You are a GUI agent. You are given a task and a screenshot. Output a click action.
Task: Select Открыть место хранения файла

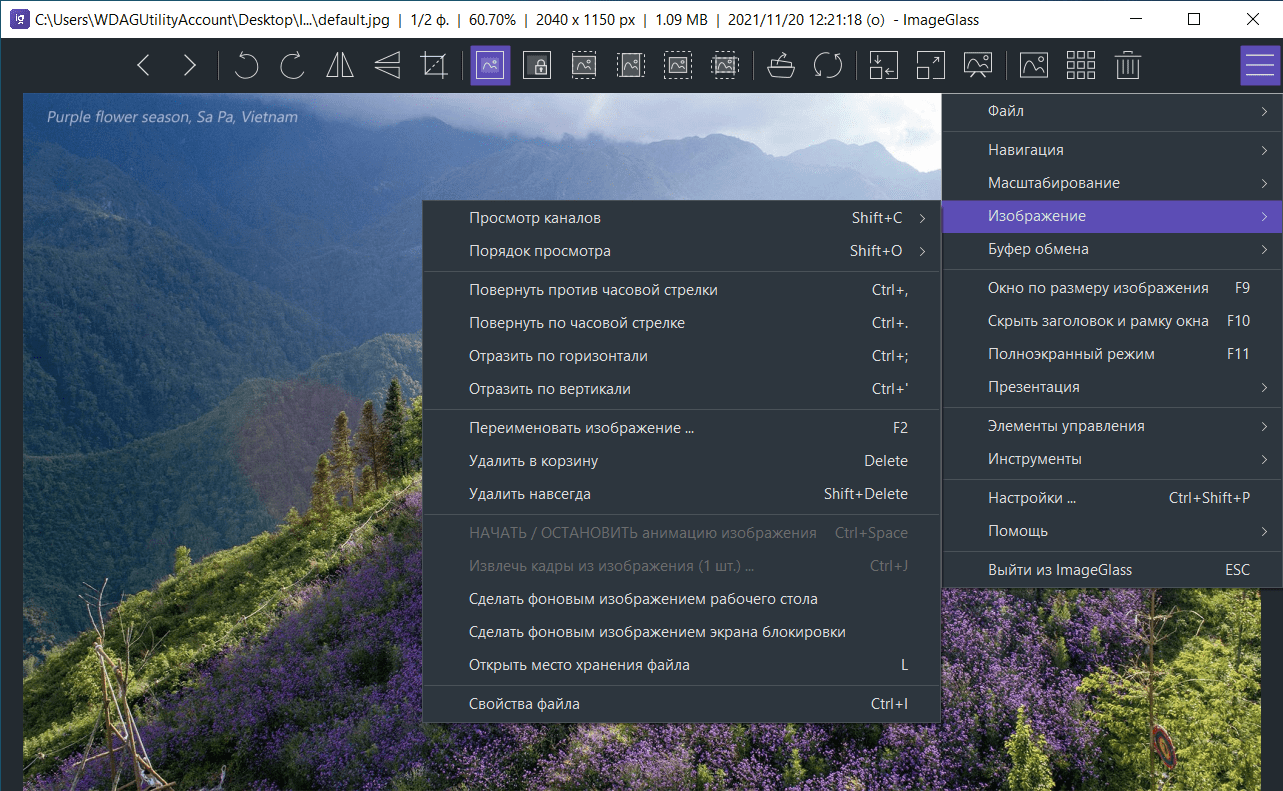[x=681, y=665]
